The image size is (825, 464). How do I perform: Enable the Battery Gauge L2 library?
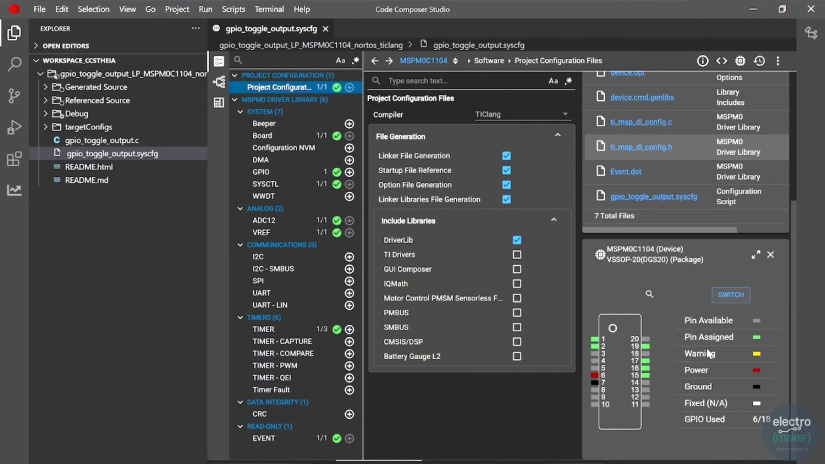click(517, 356)
